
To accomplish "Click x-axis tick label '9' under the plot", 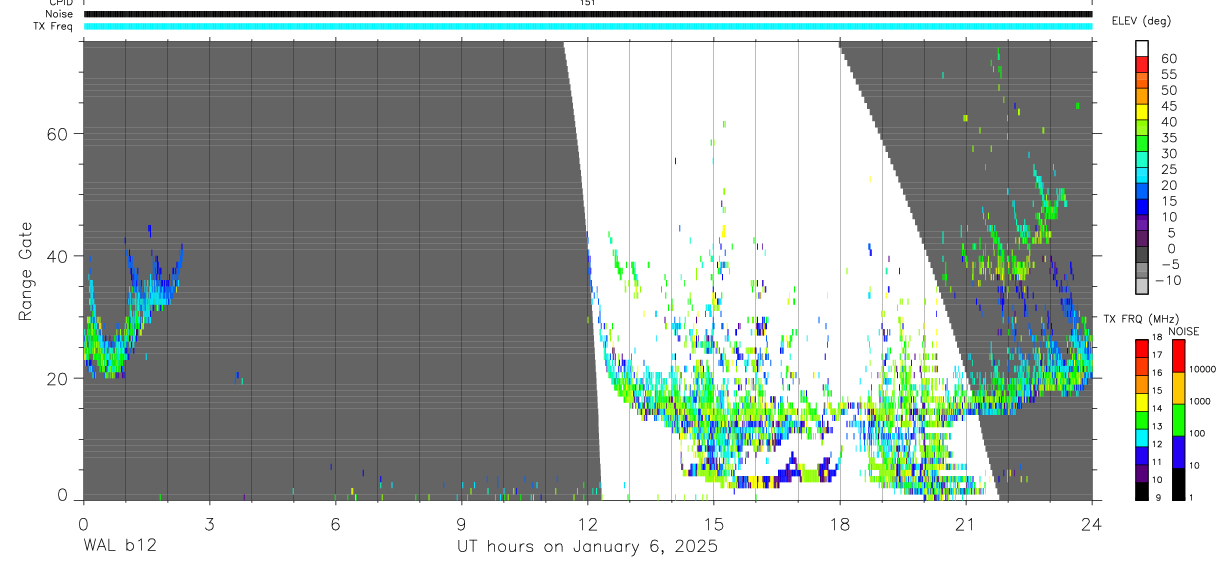I will (461, 523).
